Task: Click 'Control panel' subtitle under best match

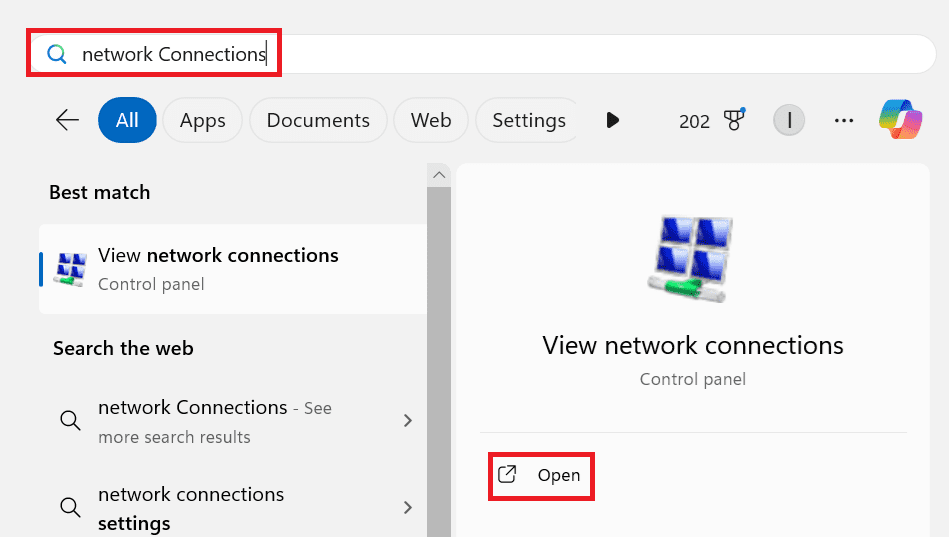Action: 151,285
